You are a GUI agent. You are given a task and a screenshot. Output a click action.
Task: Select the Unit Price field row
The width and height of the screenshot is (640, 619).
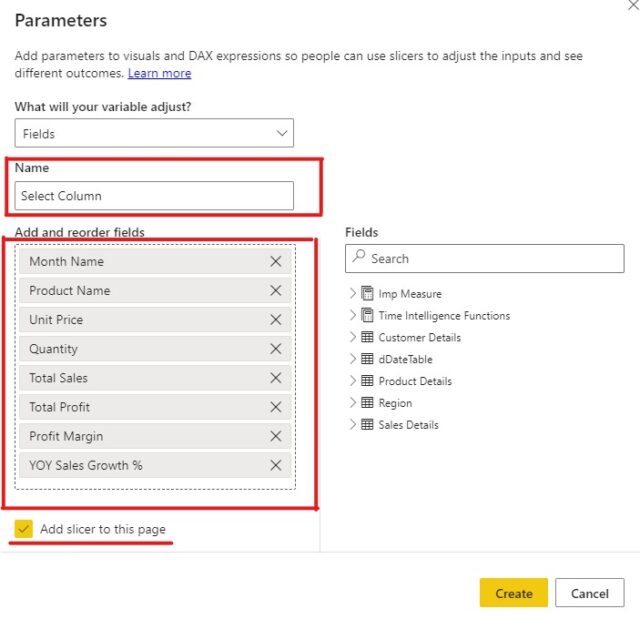[155, 319]
